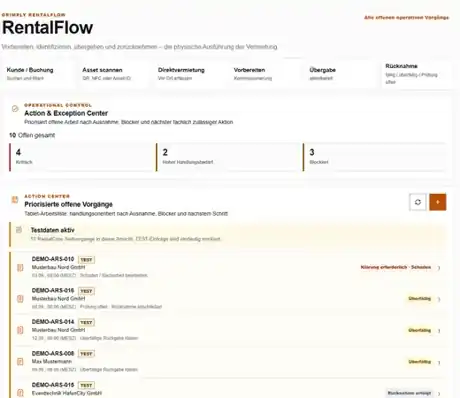Screen dimensions: 460x398
Task: Expand the Max Mustermann row chevron
Action: 439,362
